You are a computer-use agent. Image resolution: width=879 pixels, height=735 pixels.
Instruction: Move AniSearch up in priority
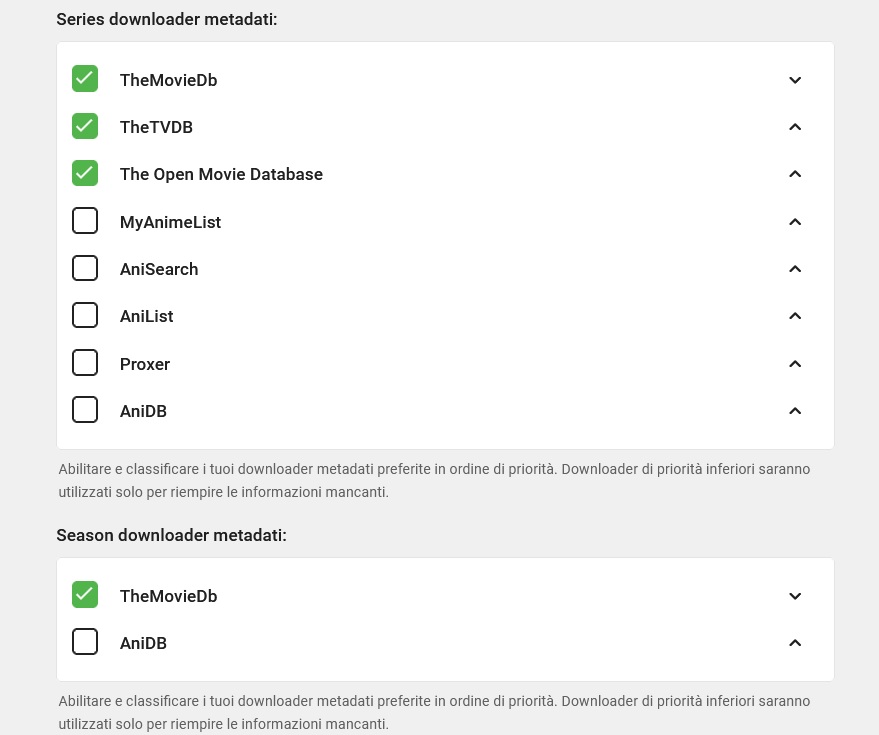click(x=795, y=269)
